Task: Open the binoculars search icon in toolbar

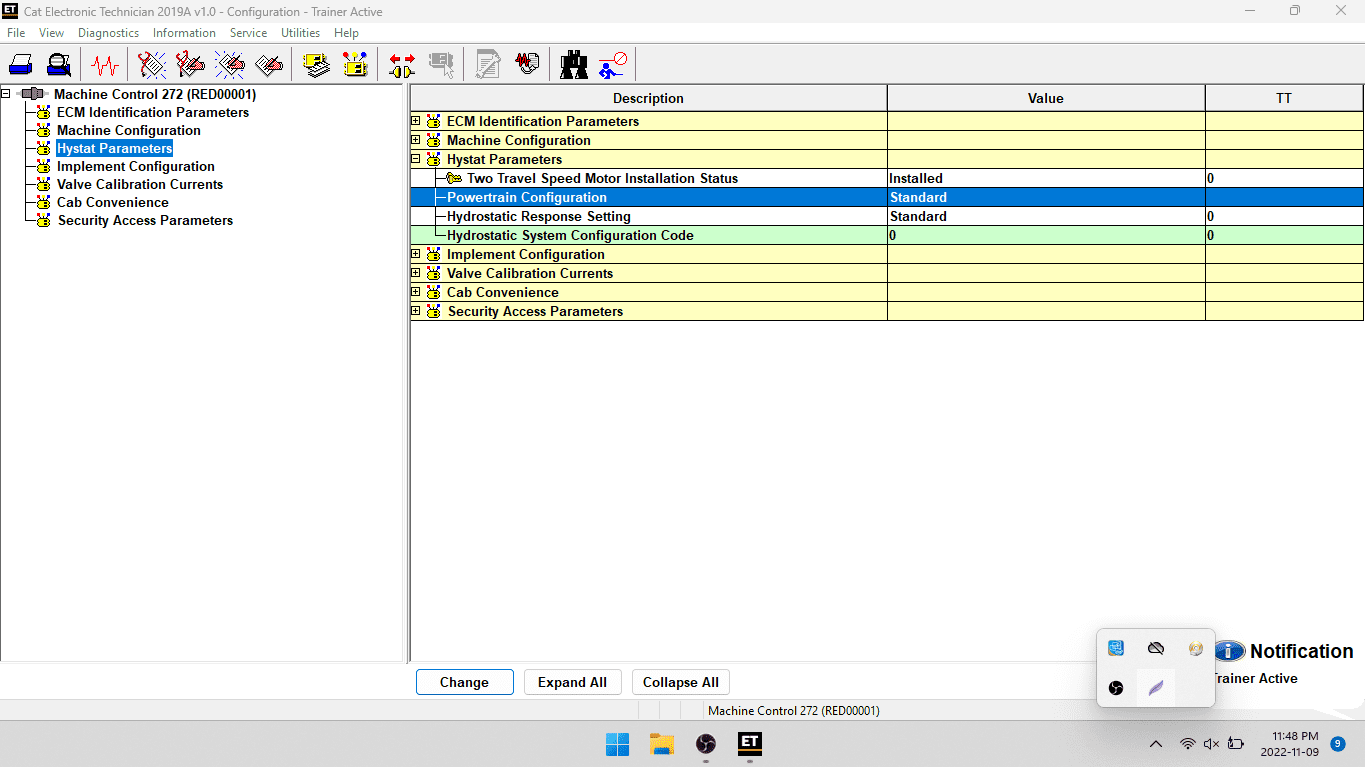Action: (x=574, y=65)
